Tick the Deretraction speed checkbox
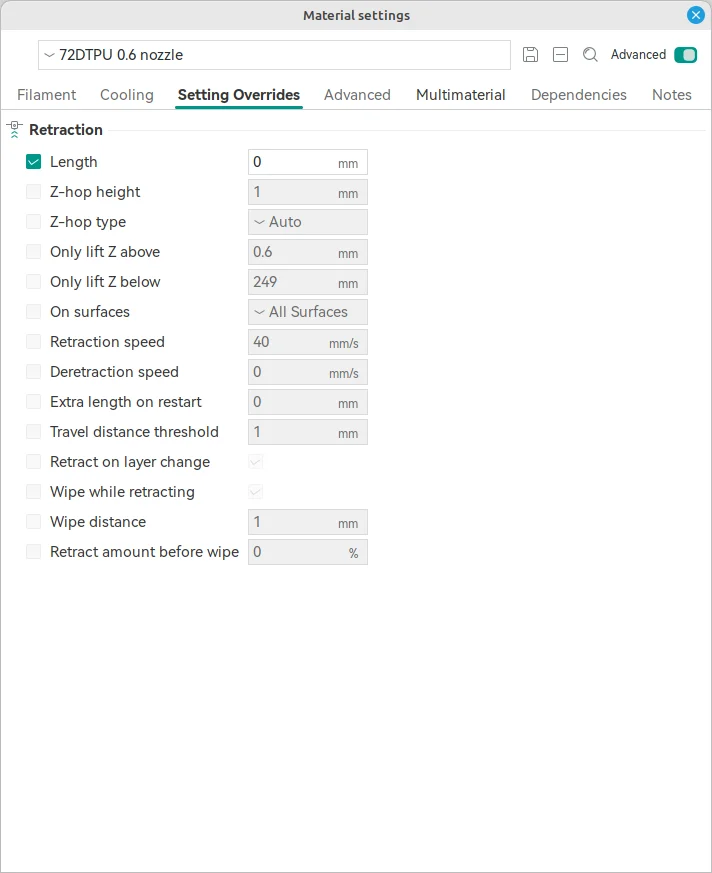712x873 pixels. click(x=33, y=372)
